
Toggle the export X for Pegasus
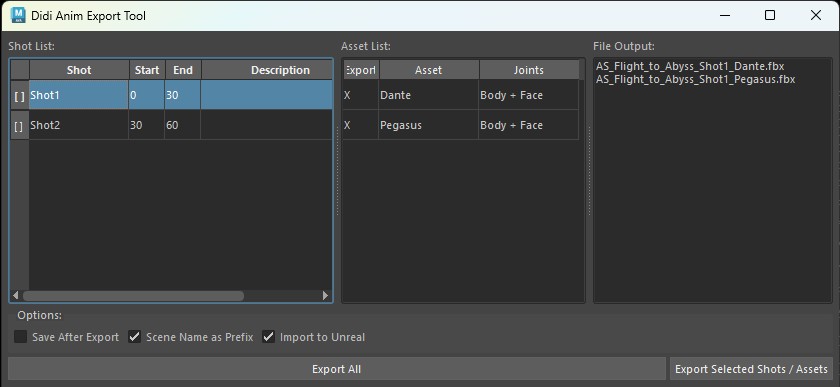(x=361, y=125)
